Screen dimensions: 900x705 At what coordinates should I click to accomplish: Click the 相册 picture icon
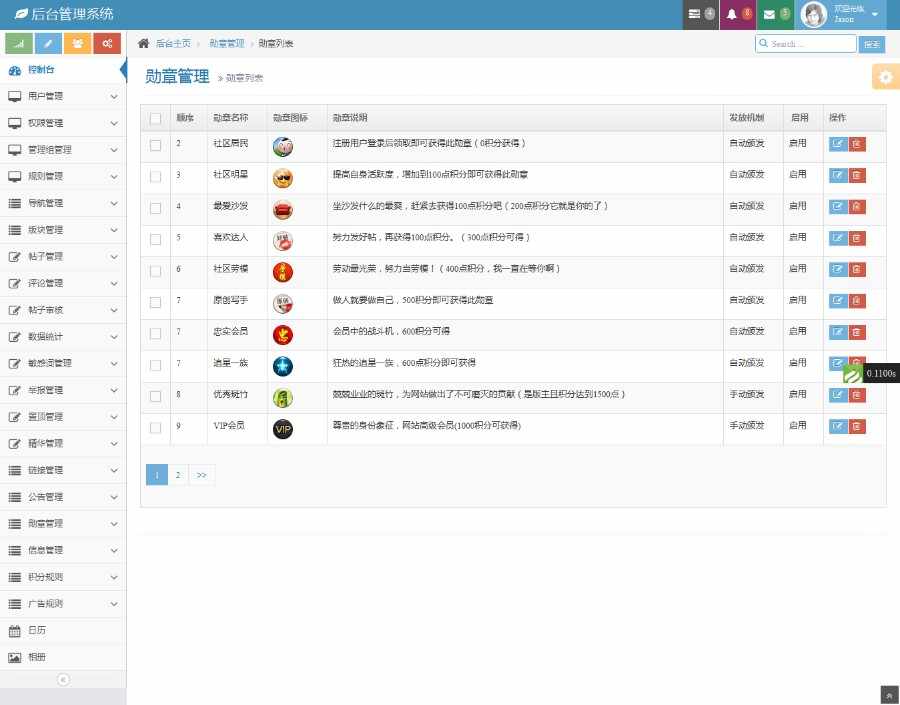pos(15,657)
